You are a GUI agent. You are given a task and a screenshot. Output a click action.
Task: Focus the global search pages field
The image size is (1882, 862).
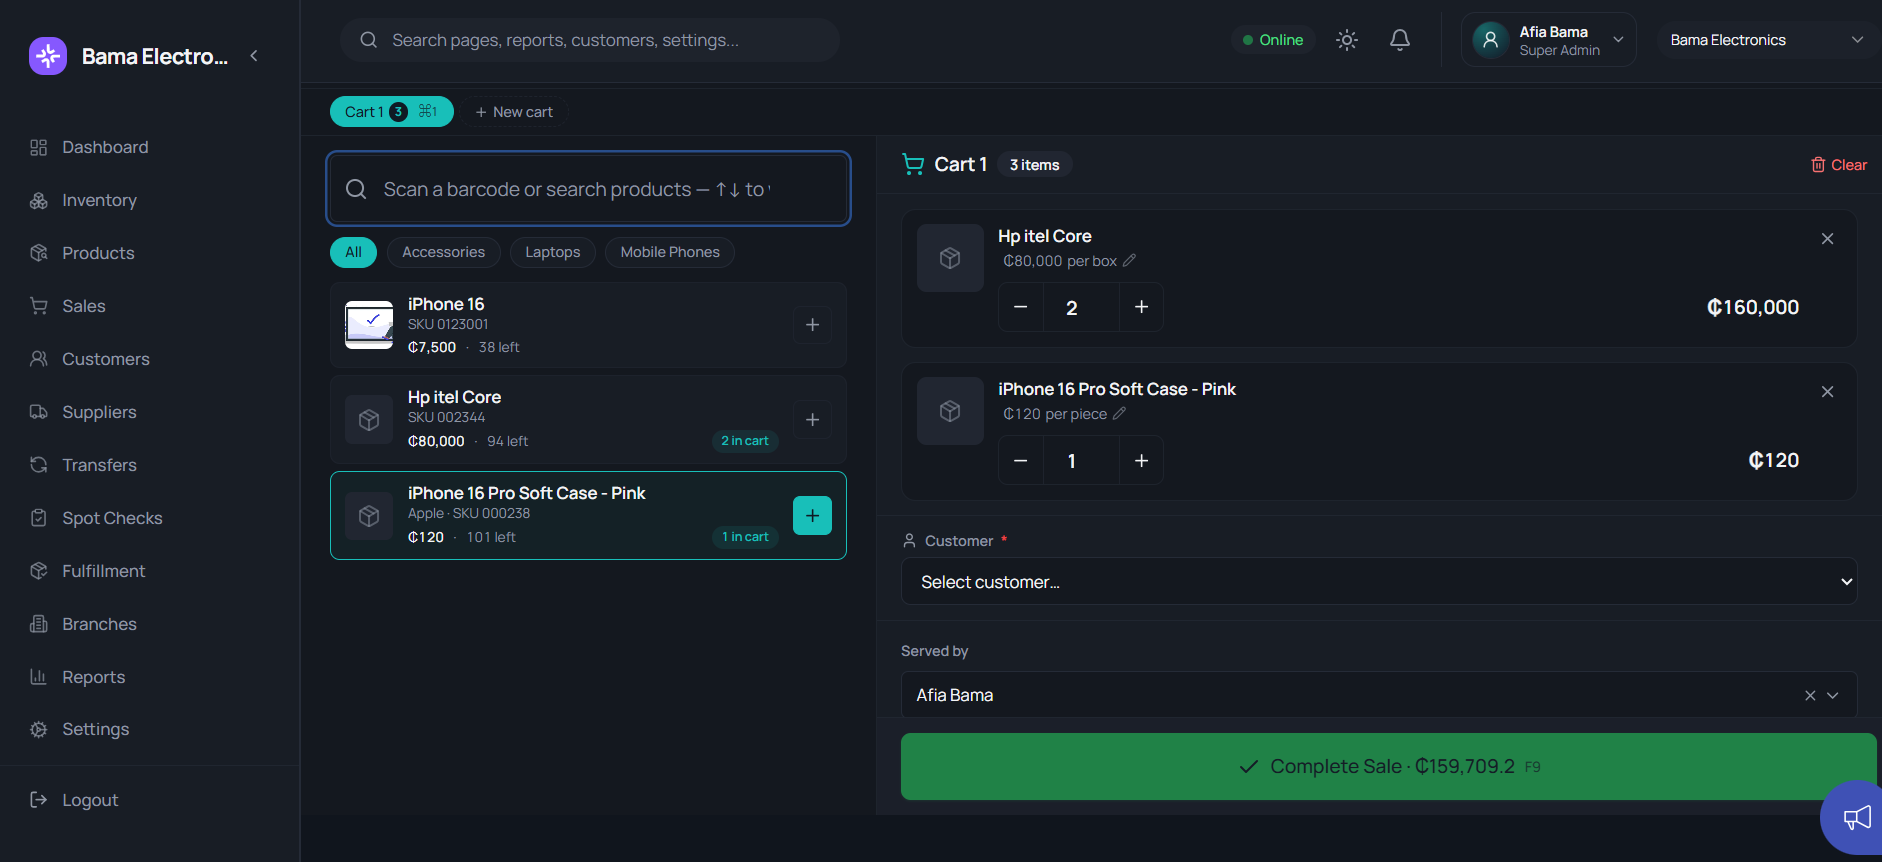(589, 40)
